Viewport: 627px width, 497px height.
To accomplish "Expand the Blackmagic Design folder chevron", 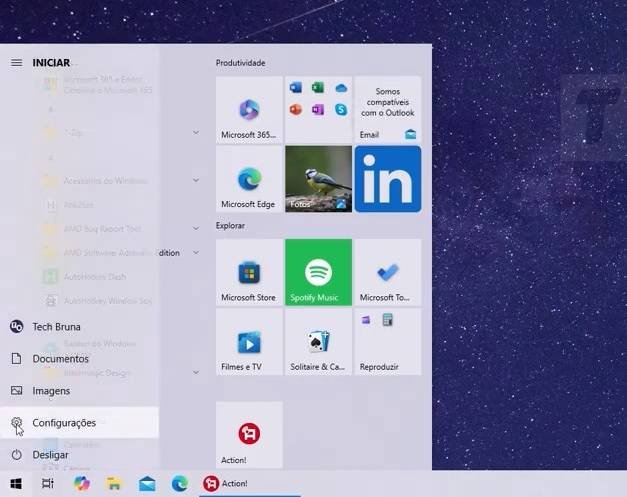I will coord(196,372).
